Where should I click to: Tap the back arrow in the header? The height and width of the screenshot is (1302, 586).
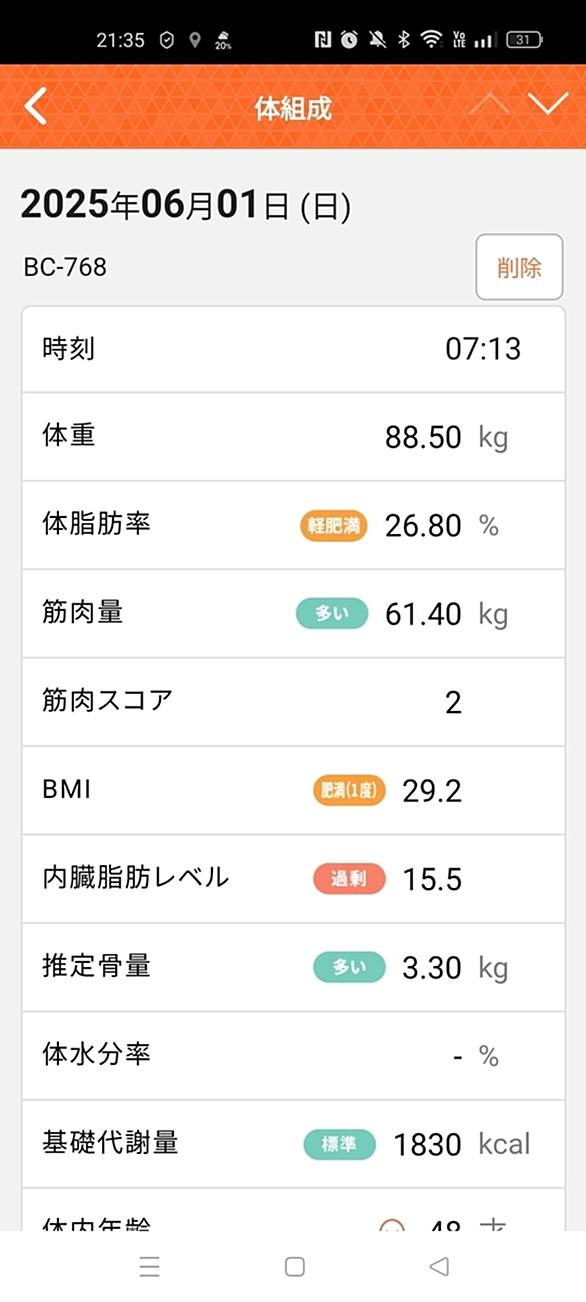tap(36, 107)
